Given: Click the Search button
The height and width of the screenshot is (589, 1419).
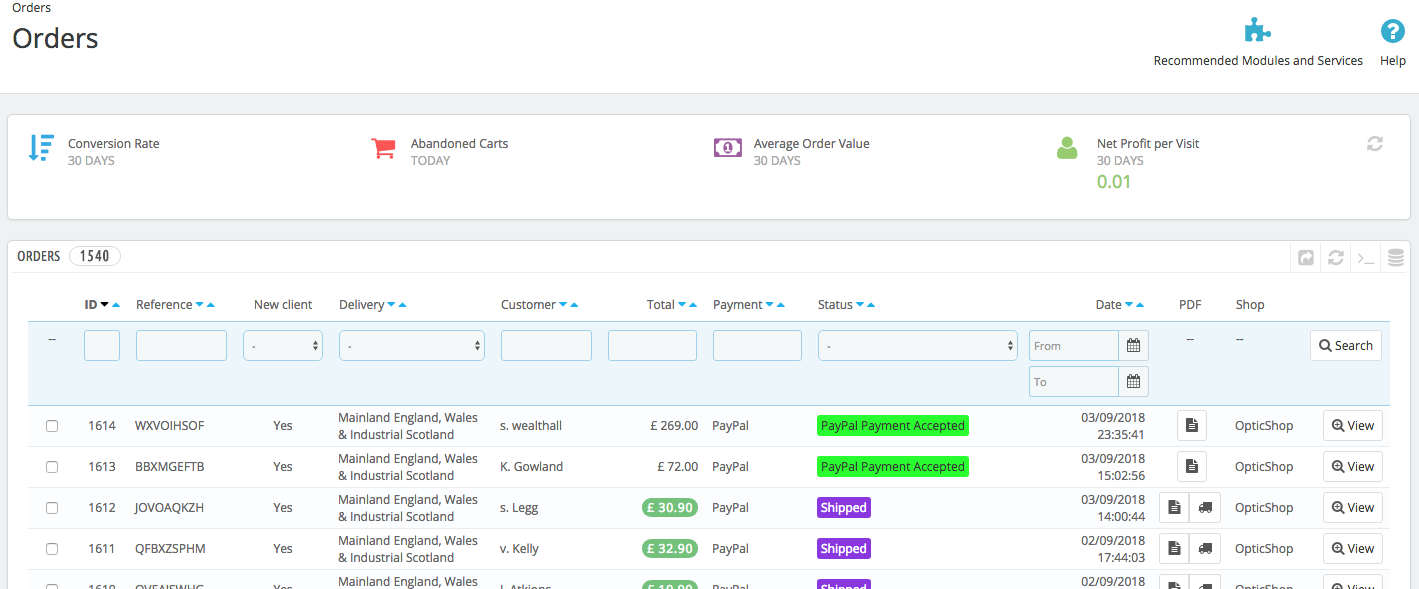Looking at the screenshot, I should (x=1346, y=346).
